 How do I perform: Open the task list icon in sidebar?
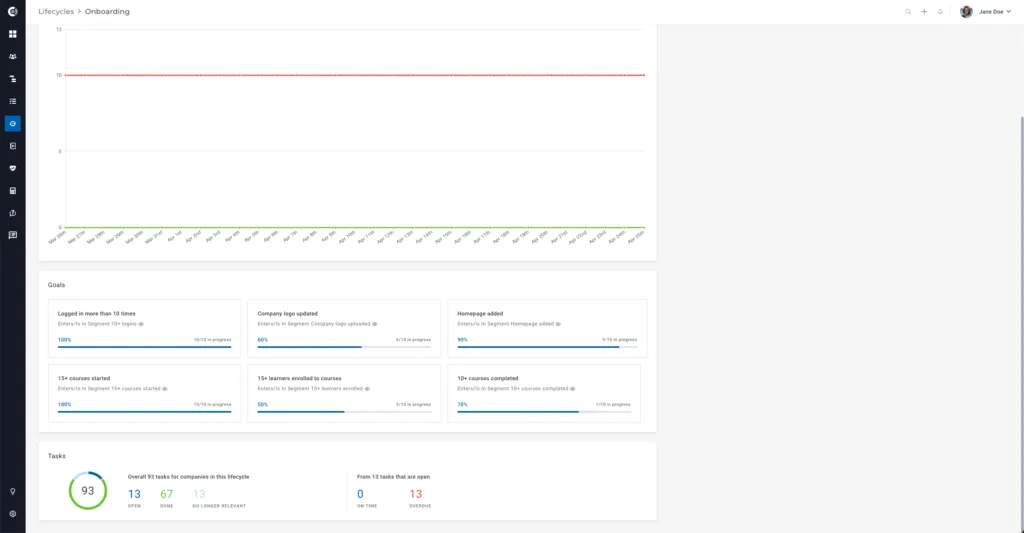[12, 101]
